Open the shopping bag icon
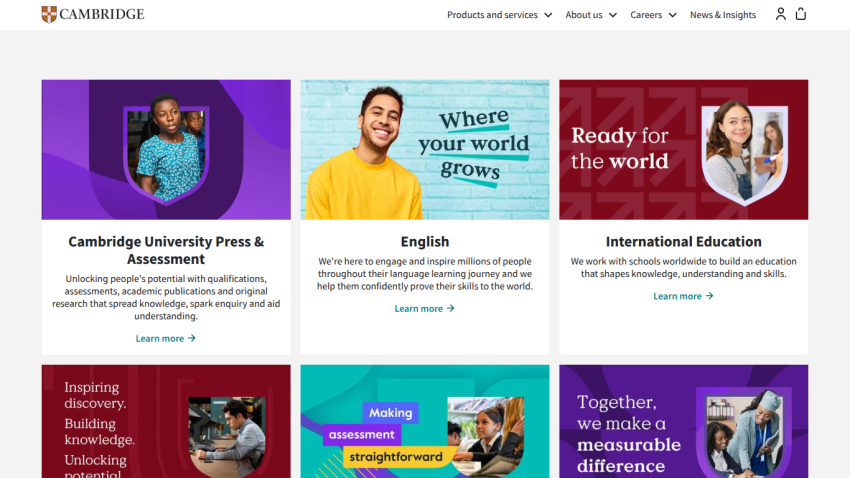The image size is (850, 478). [801, 14]
